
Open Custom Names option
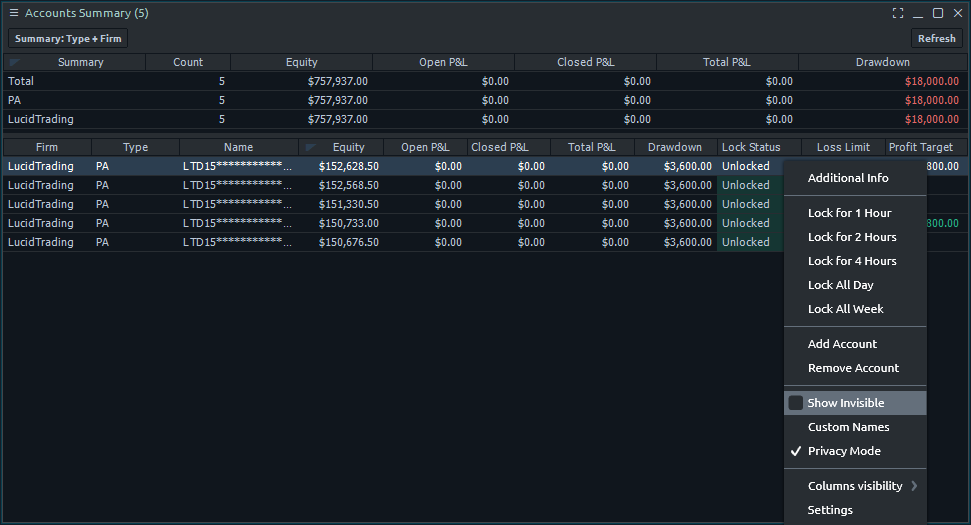(x=855, y=427)
